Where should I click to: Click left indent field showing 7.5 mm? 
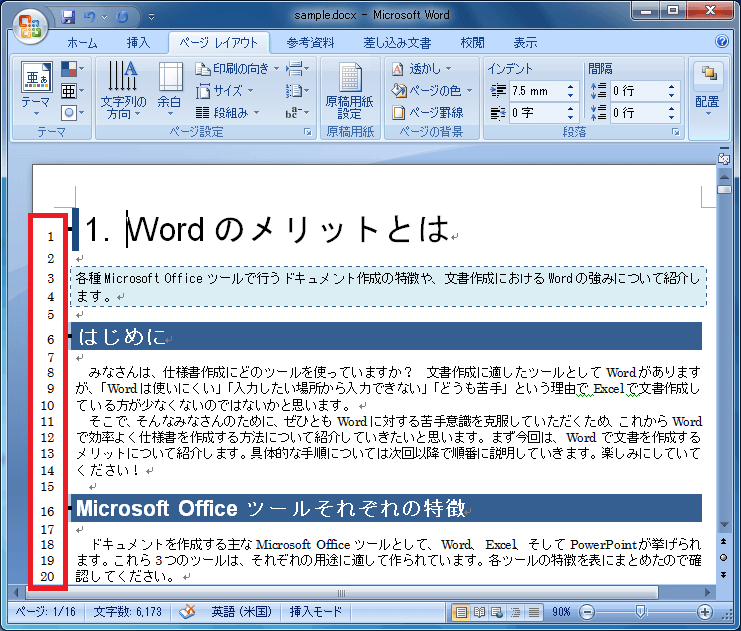536,91
